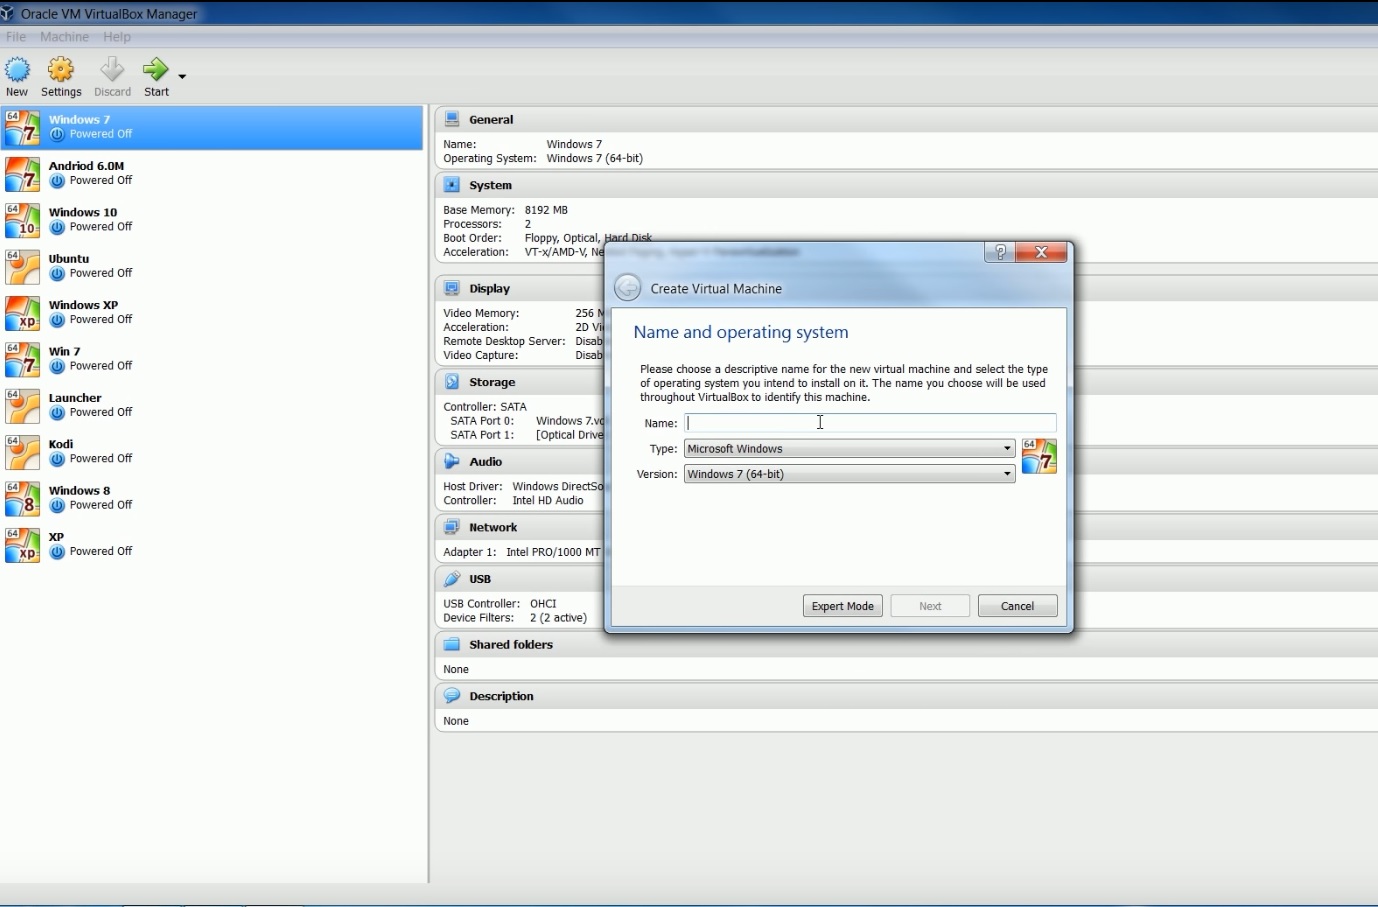
Task: Click the USB section header label
Action: pyautogui.click(x=480, y=579)
